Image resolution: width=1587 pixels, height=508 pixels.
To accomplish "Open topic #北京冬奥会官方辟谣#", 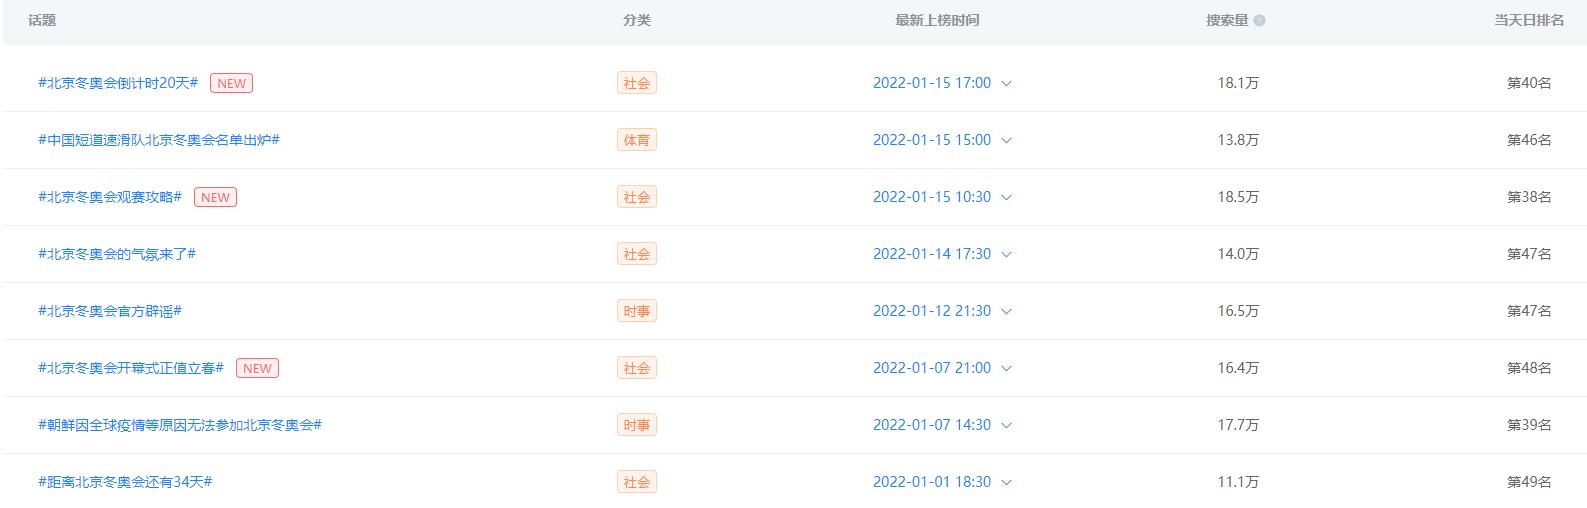I will coord(109,311).
